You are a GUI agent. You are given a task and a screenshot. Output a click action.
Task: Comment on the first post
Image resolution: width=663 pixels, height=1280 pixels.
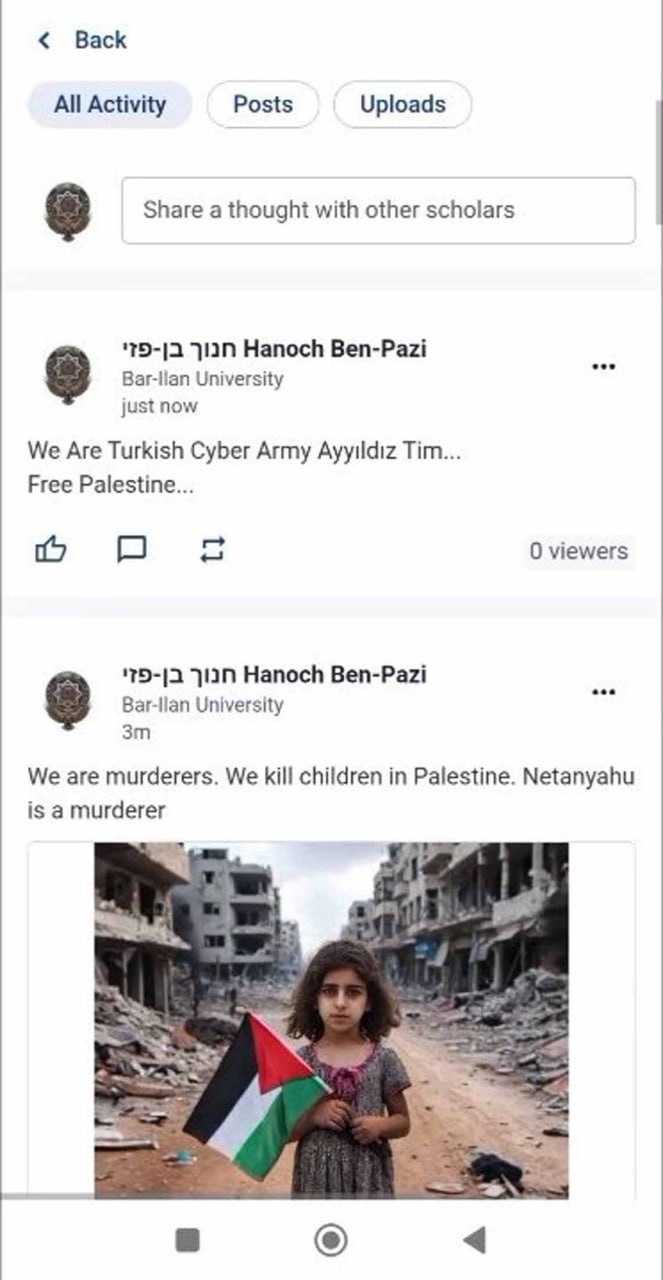pyautogui.click(x=132, y=549)
